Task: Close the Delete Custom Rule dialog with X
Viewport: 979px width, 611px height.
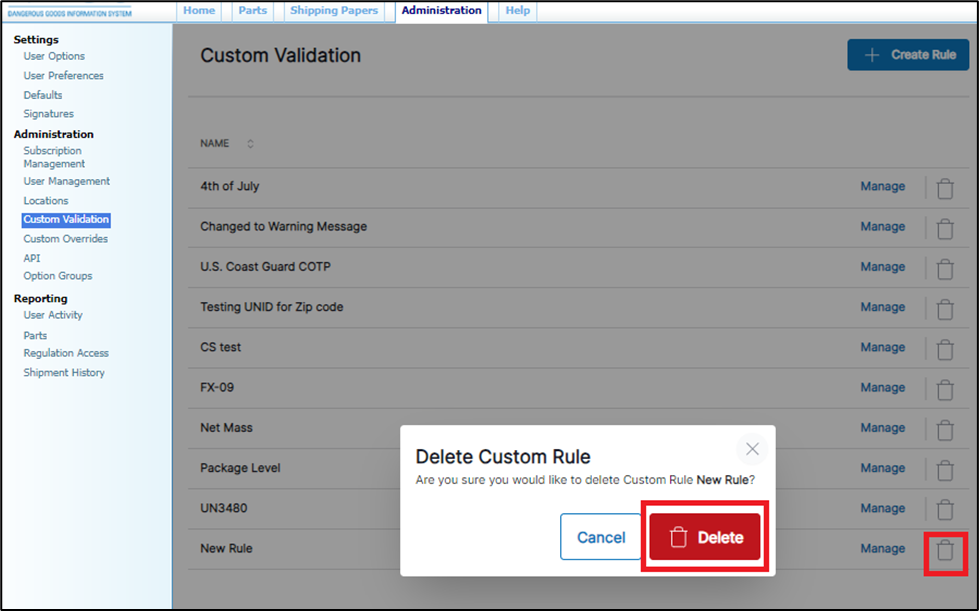Action: coord(752,450)
